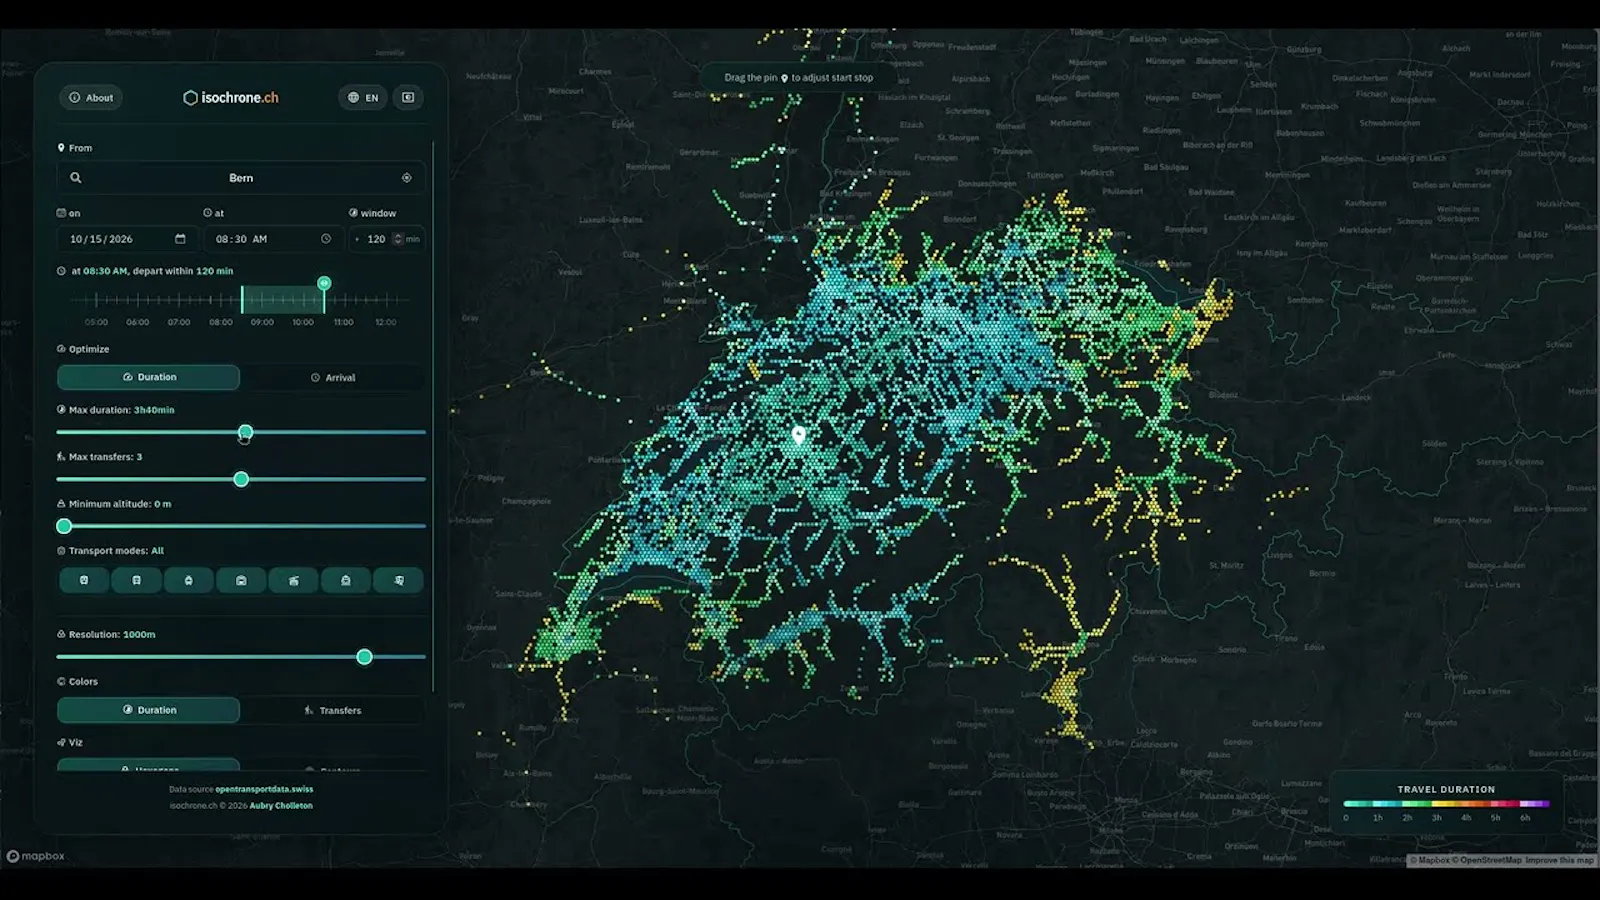This screenshot has width=1600, height=900.
Task: Select Arrival under Optimize
Action: 333,377
